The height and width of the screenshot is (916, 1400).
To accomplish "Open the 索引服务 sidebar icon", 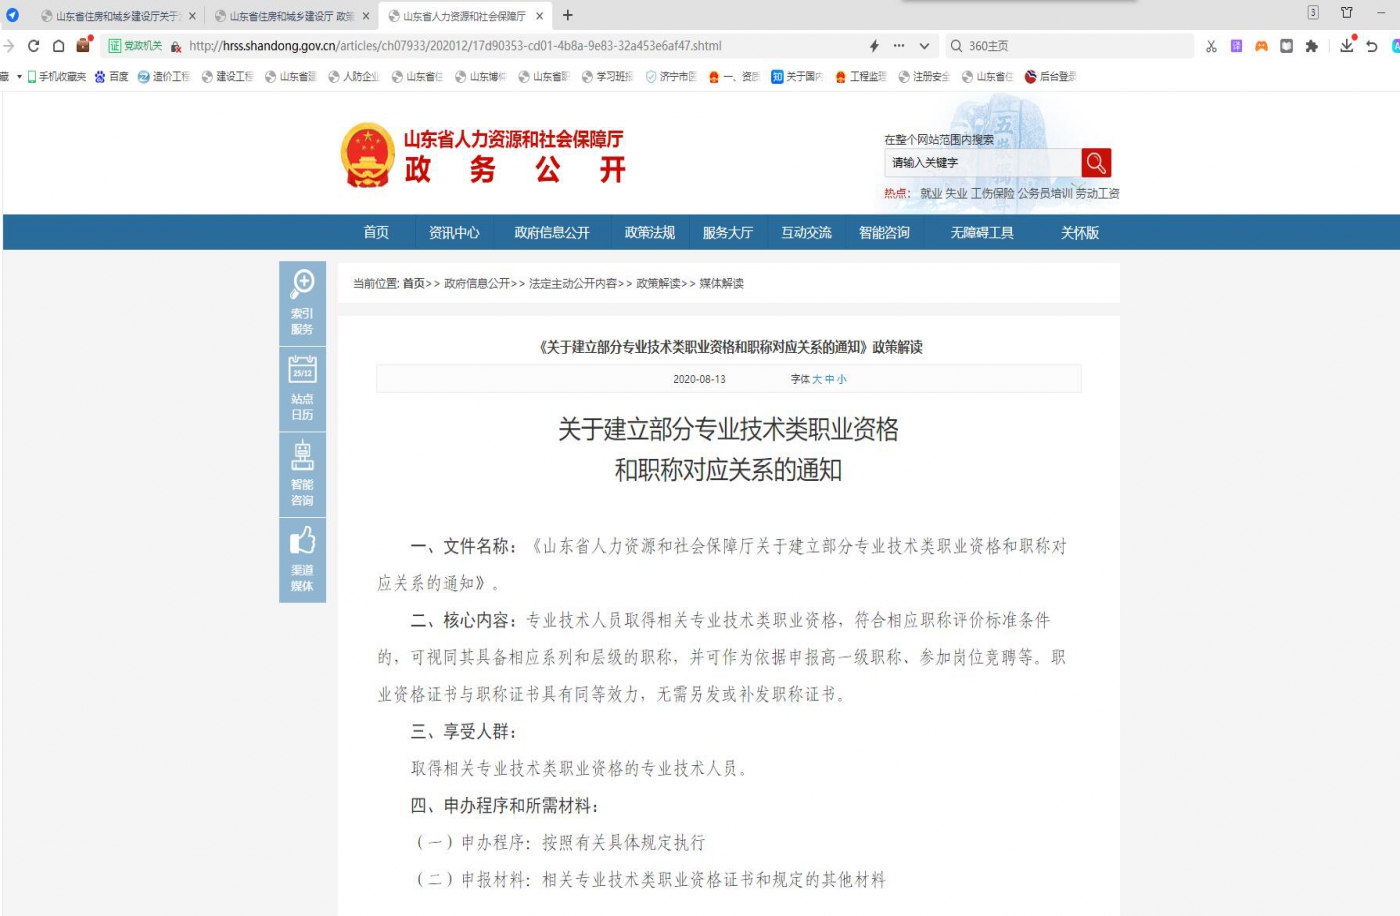I will (302, 303).
